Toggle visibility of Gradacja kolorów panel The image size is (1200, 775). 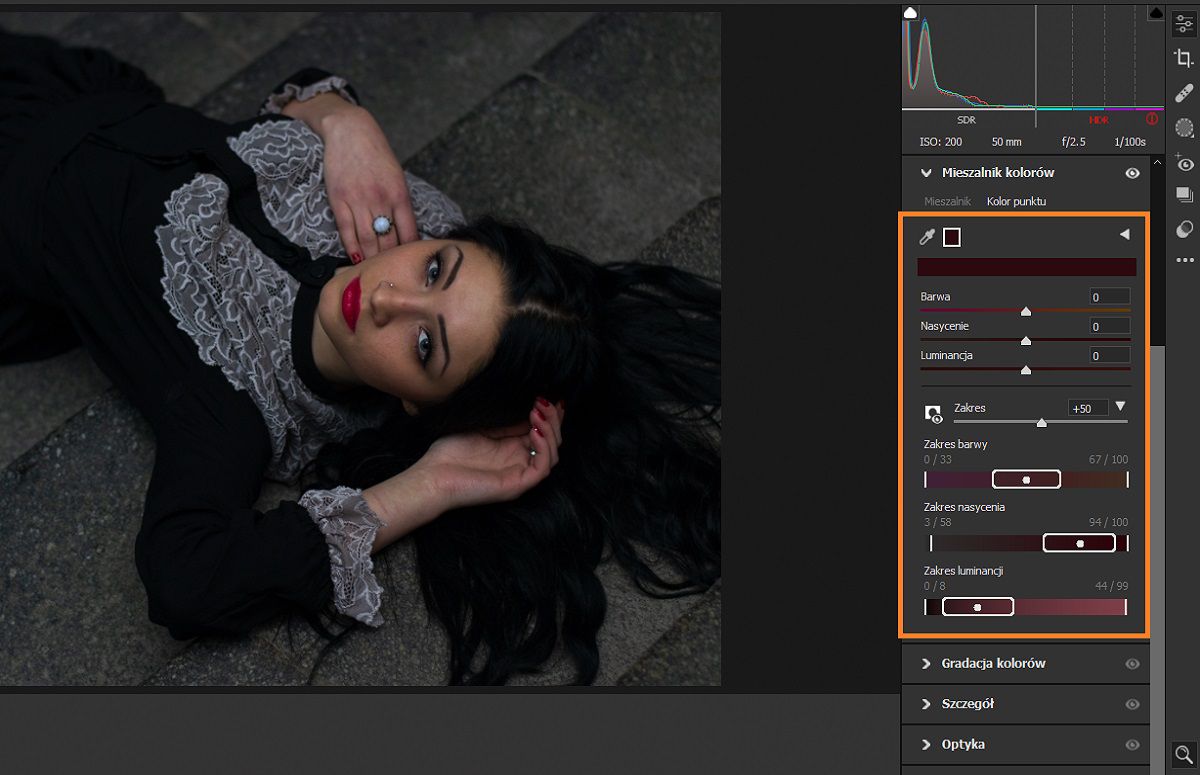(x=1132, y=664)
